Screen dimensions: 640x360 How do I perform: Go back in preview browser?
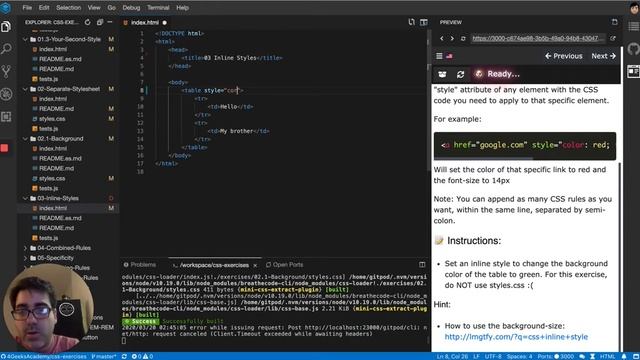pos(442,38)
